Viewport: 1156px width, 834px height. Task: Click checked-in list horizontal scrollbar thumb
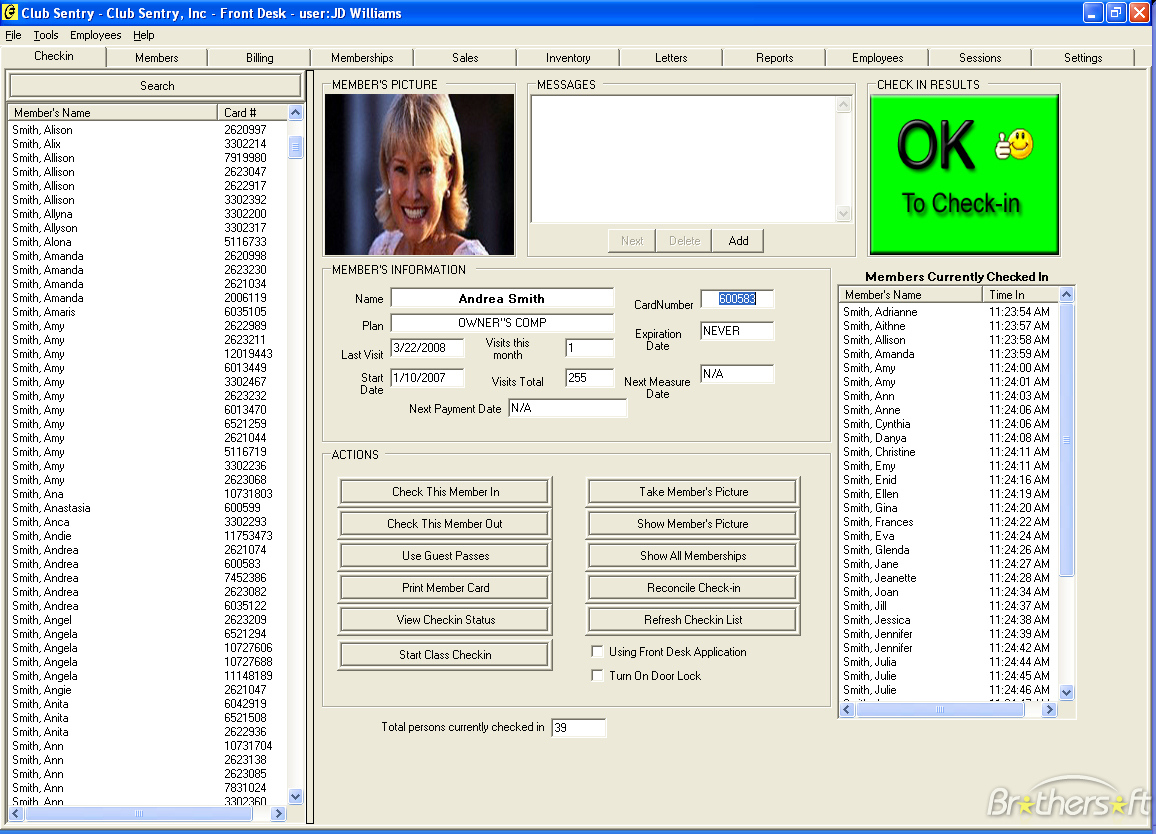point(939,709)
